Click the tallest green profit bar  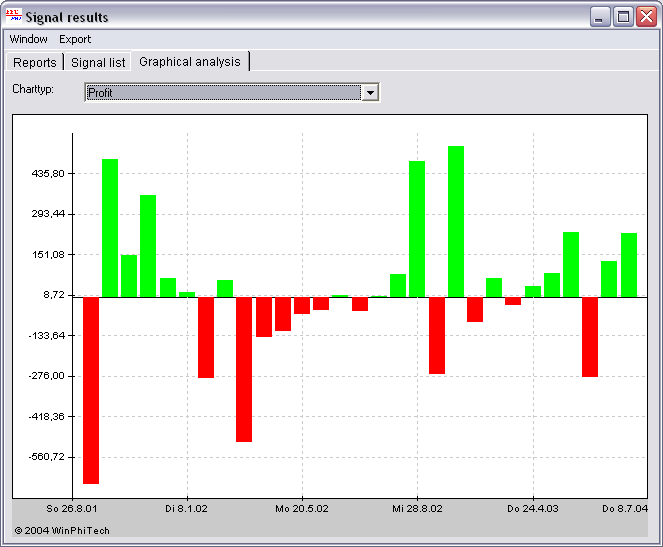456,221
